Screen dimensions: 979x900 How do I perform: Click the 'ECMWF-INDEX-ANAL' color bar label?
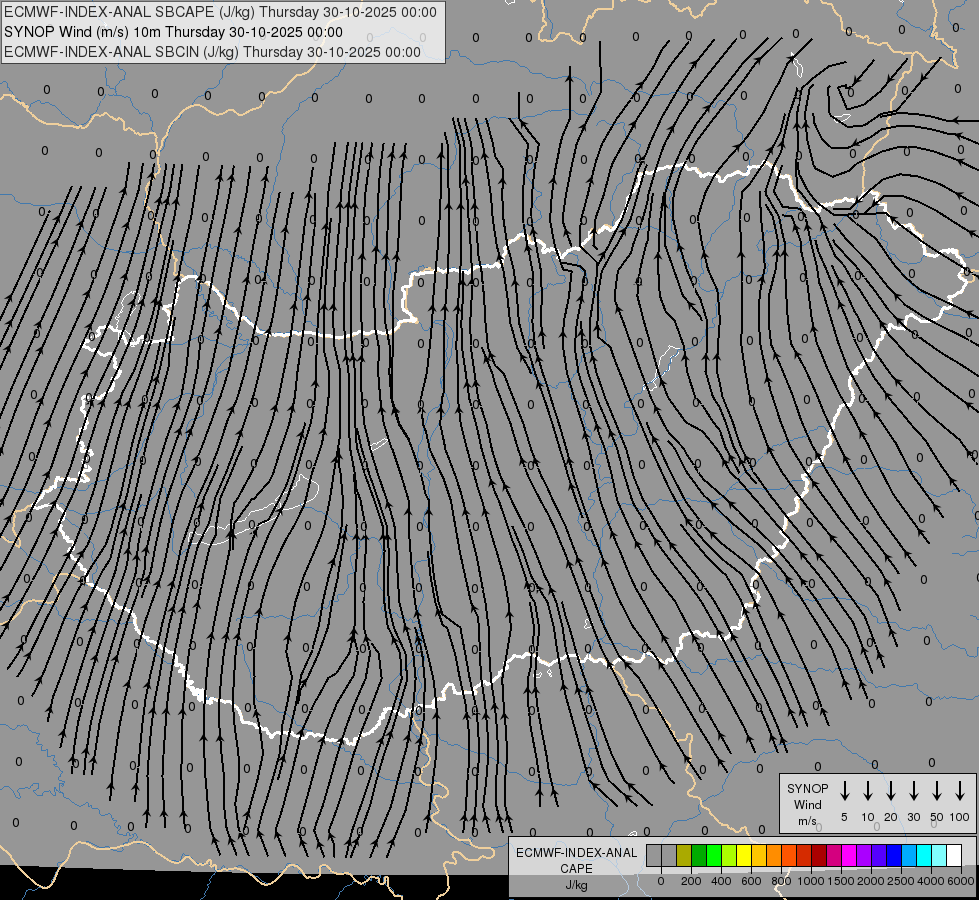click(x=576, y=853)
